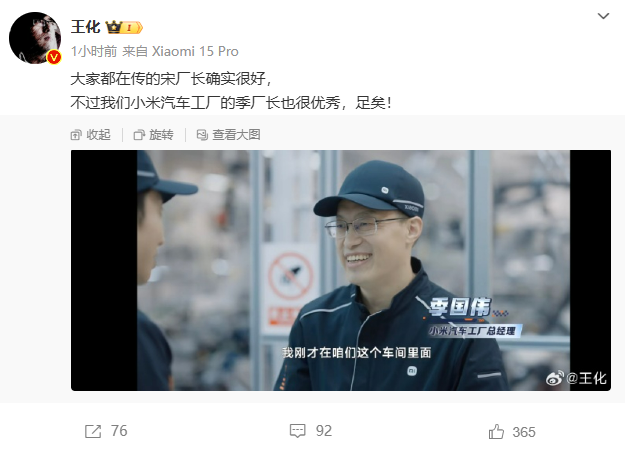
Task: Open the comments count 92
Action: click(x=324, y=431)
